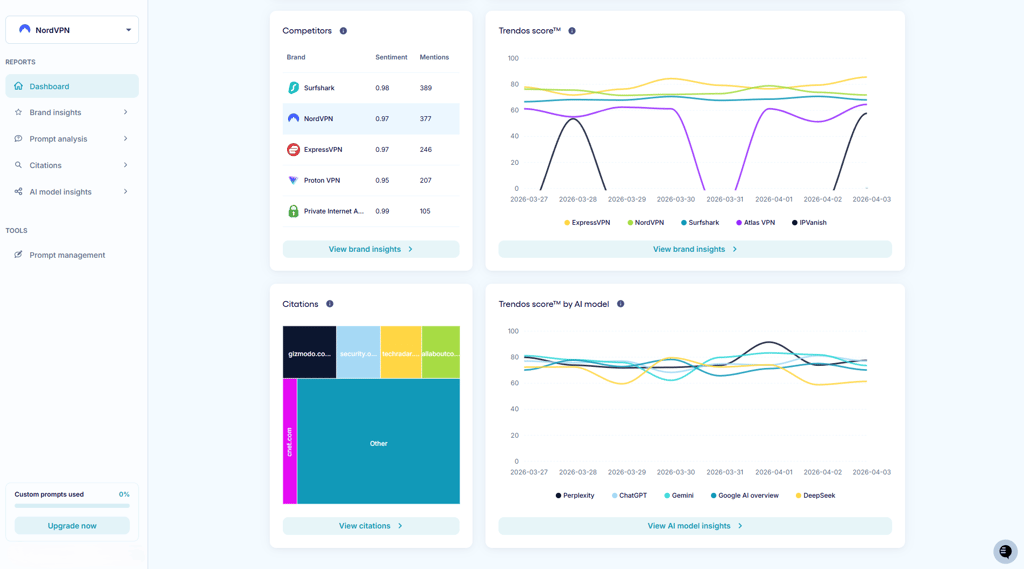
Task: Click the cnet.com magenta treemap tile
Action: (x=290, y=442)
